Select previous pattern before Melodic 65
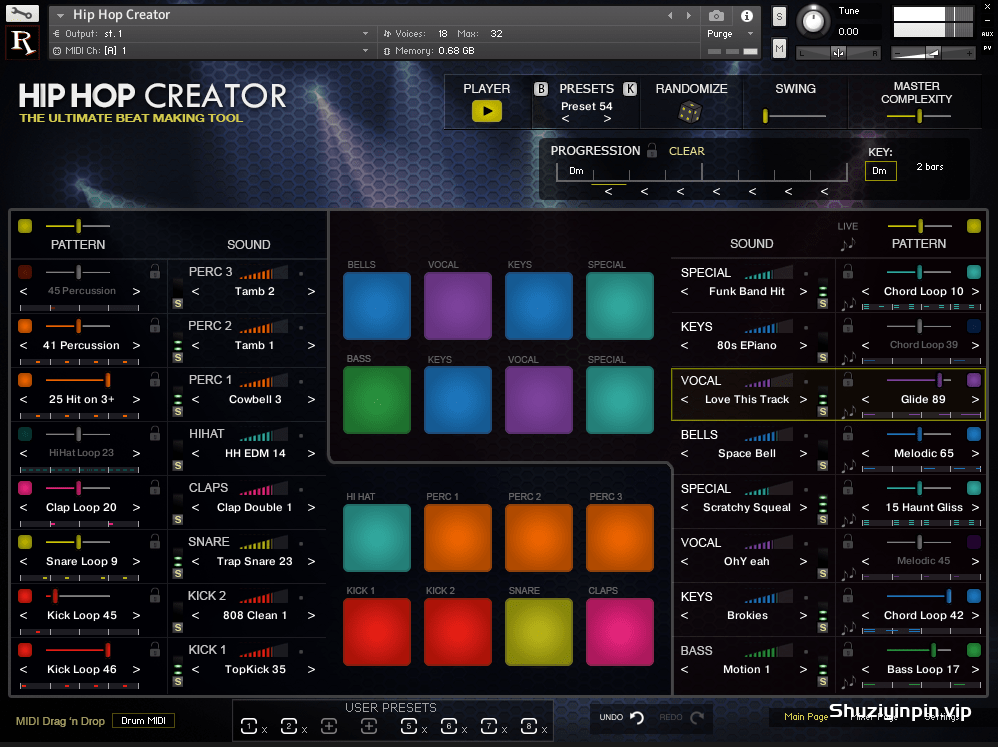998x747 pixels. [866, 454]
